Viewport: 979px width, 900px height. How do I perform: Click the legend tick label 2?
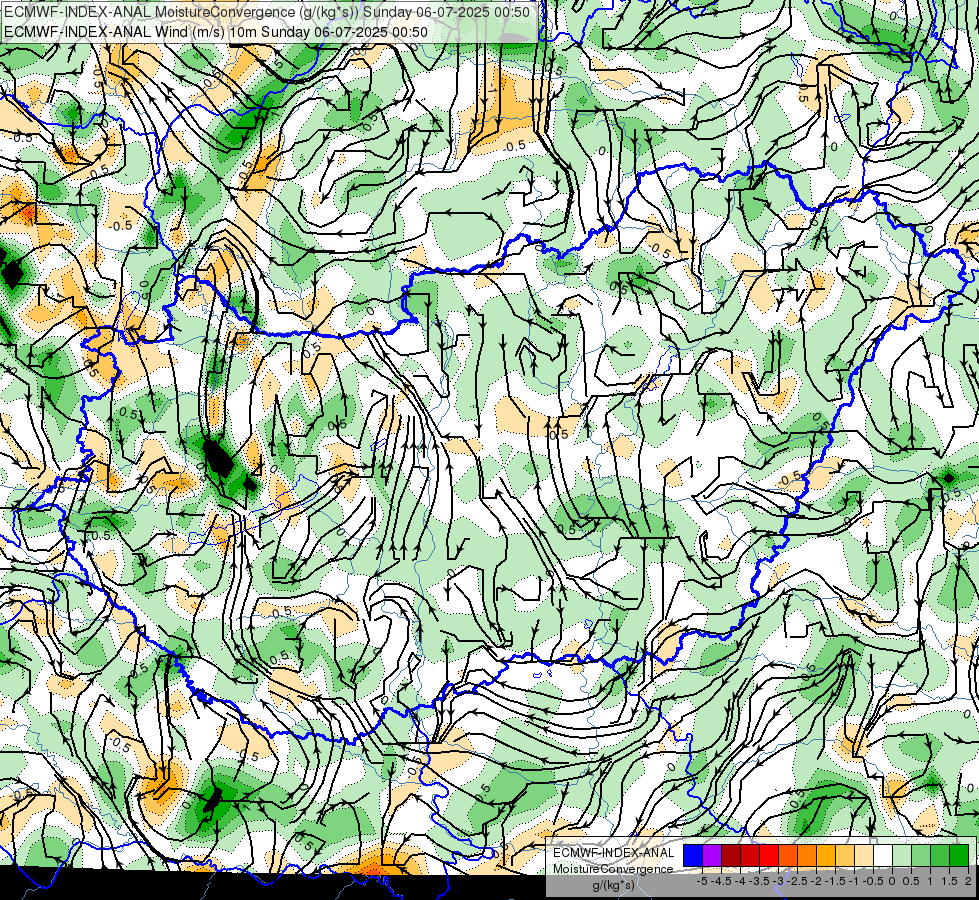(968, 881)
